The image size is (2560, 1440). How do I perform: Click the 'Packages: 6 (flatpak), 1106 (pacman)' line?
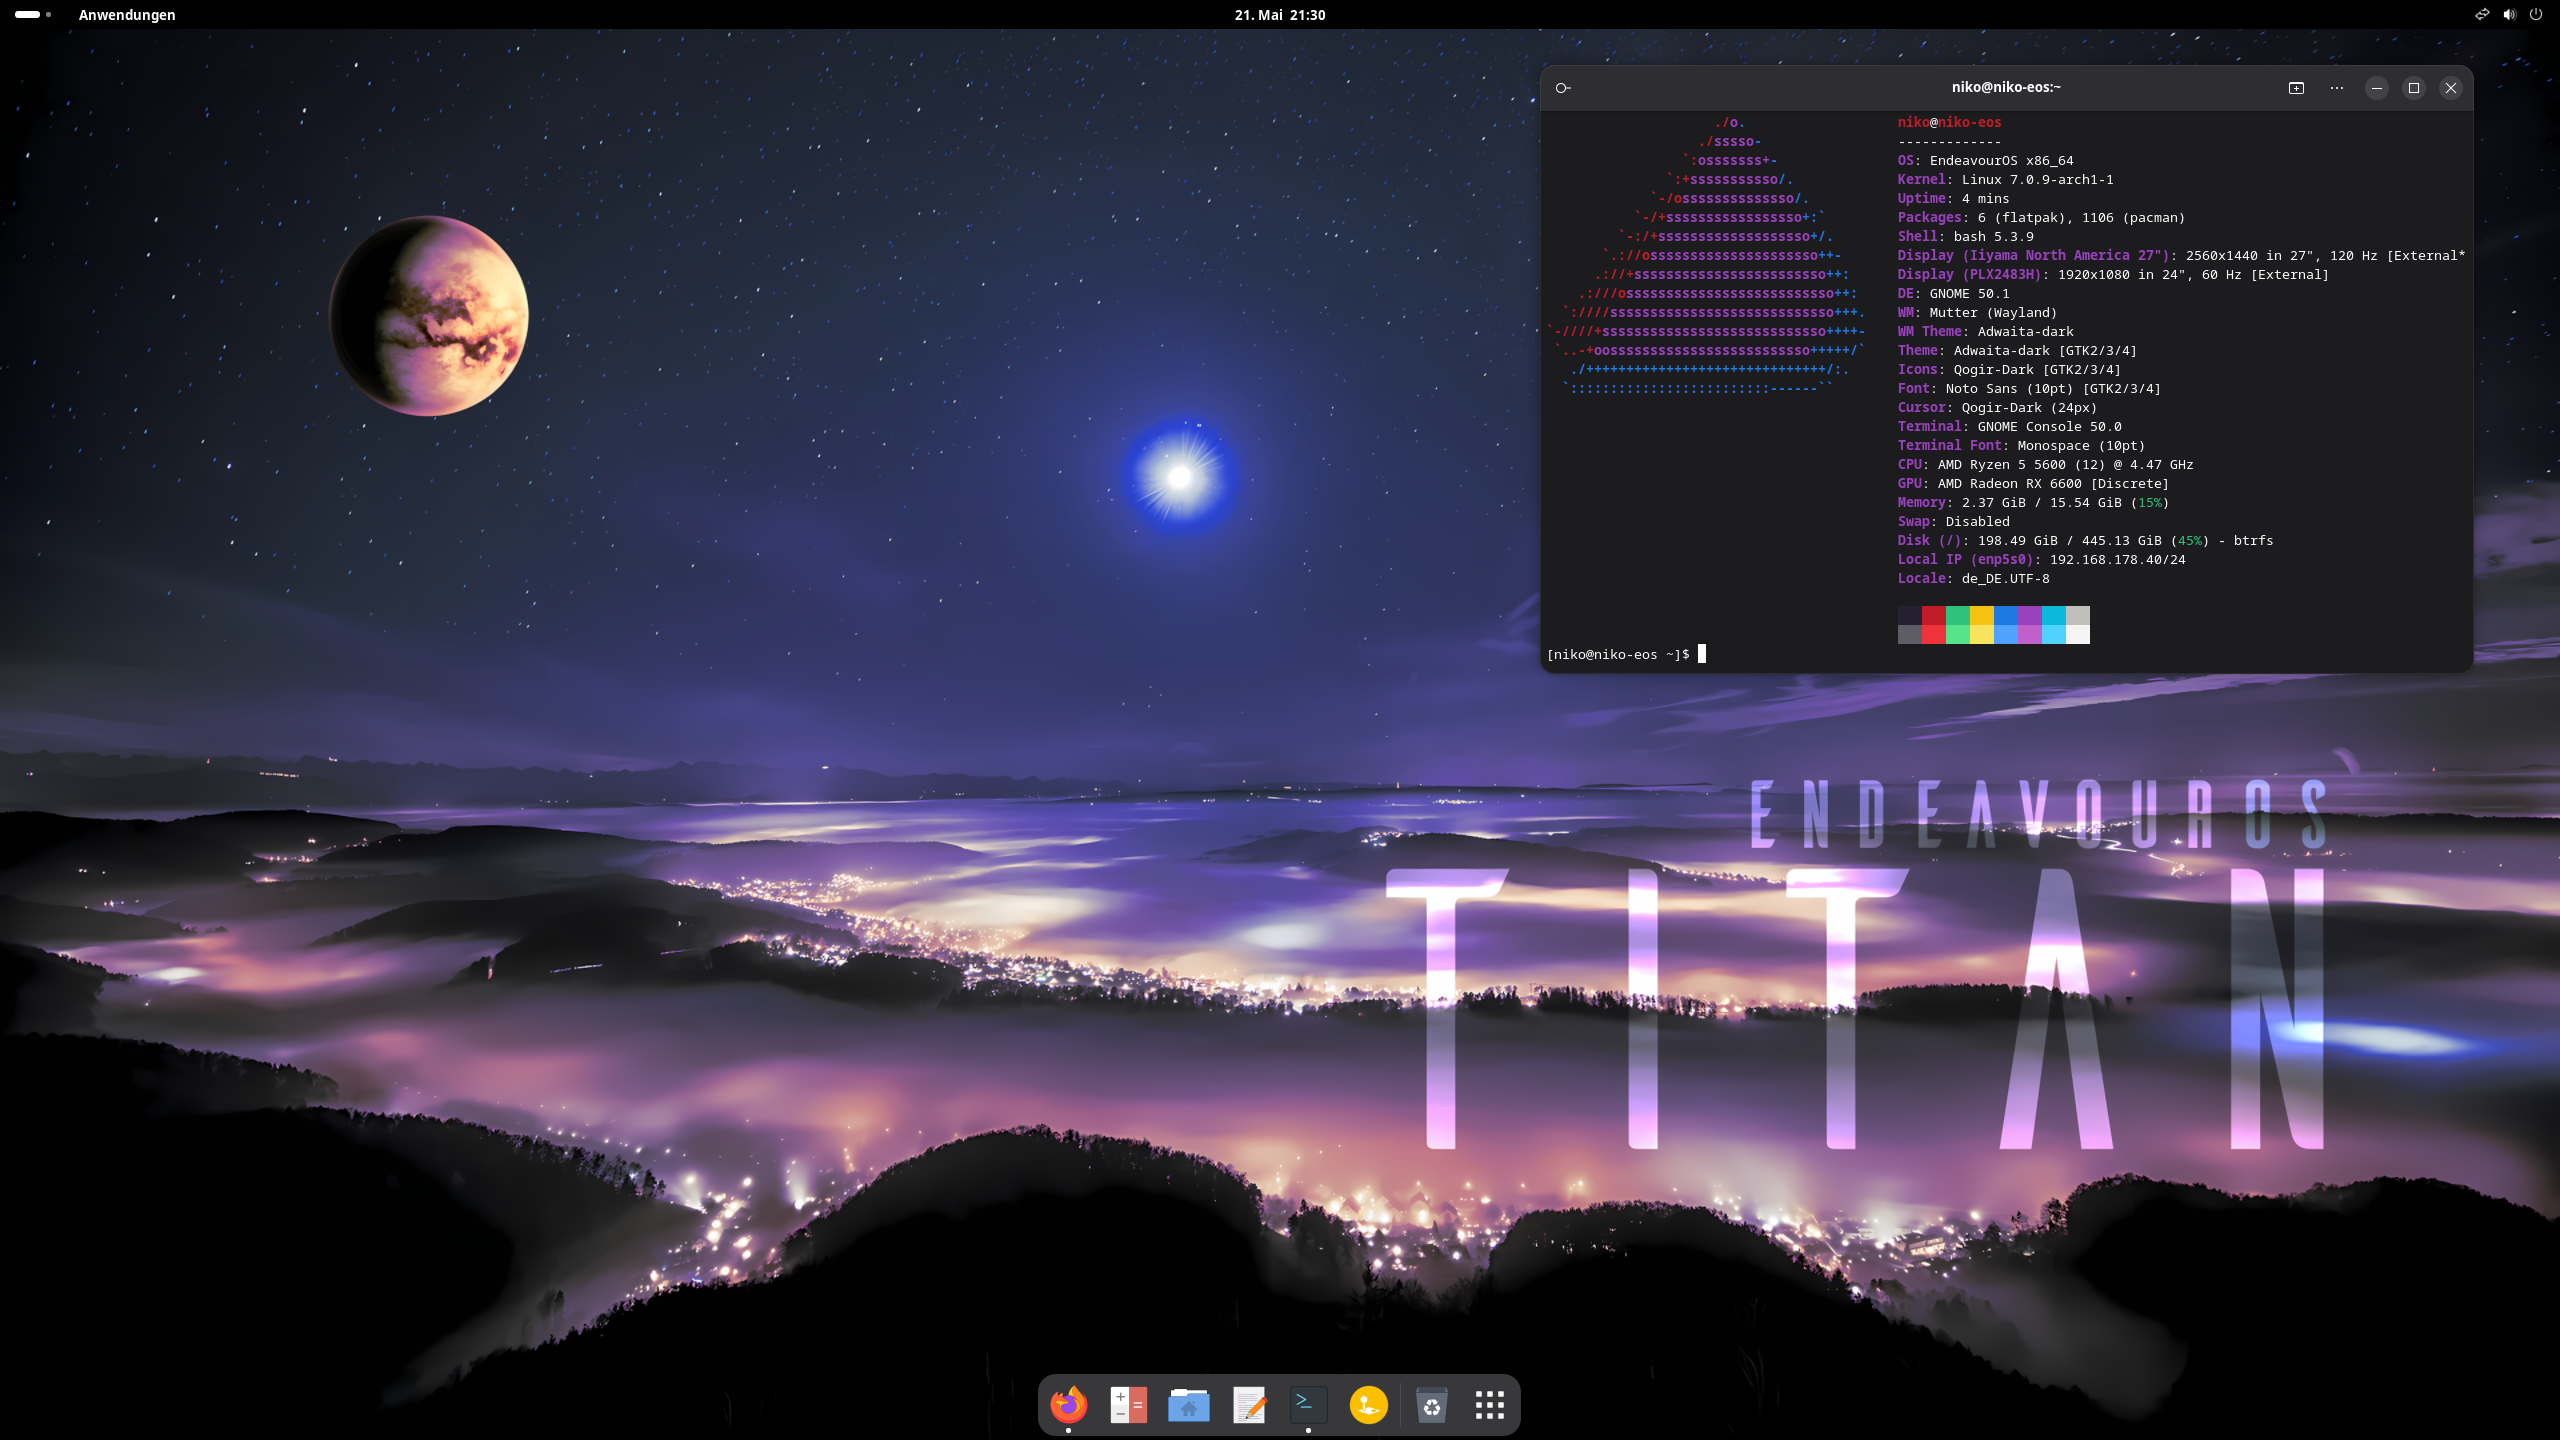[x=2042, y=218]
